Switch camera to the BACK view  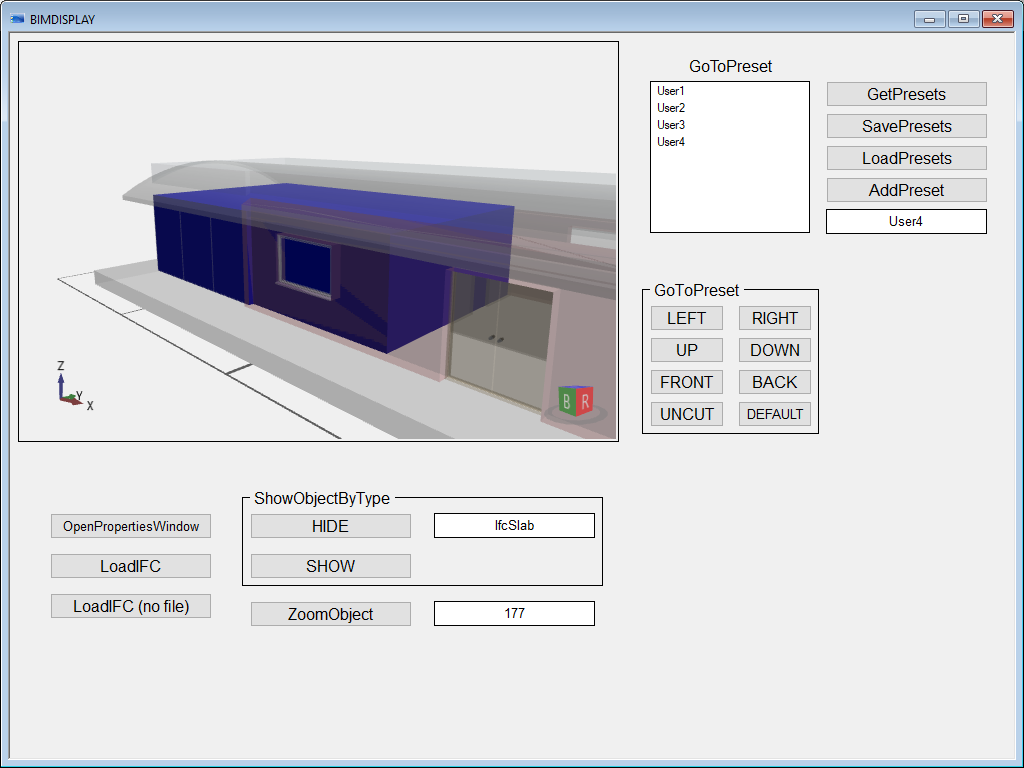pyautogui.click(x=774, y=381)
